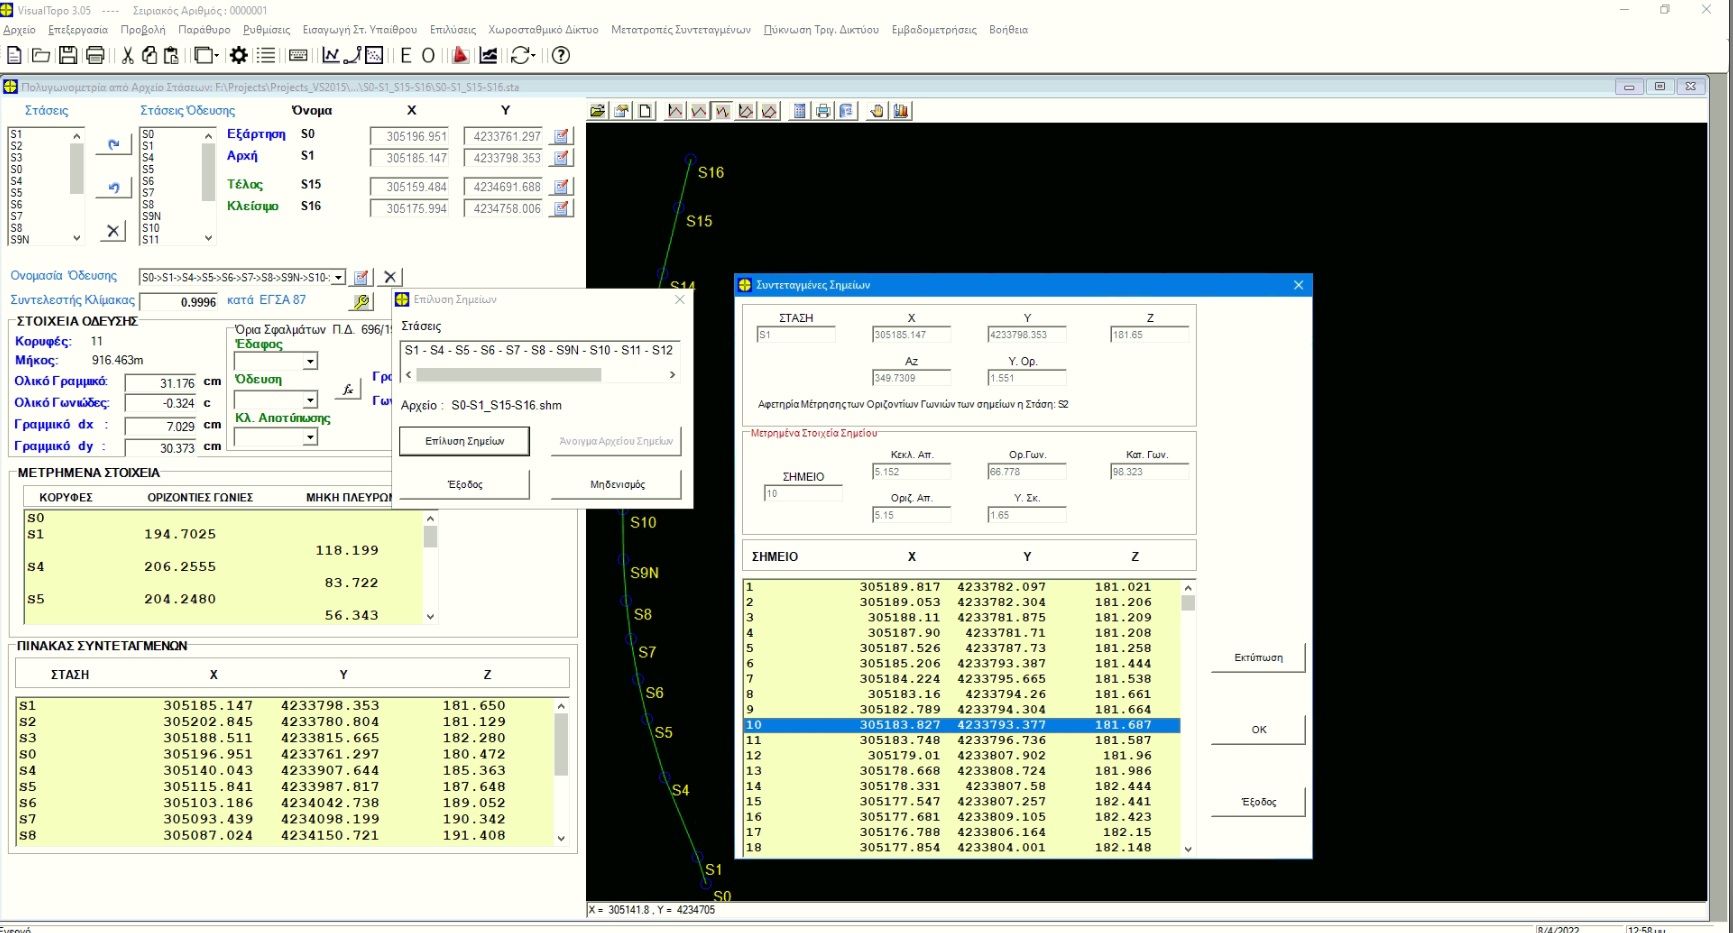Click the settings gear icon in main toolbar
Image resolution: width=1733 pixels, height=933 pixels.
(x=239, y=55)
